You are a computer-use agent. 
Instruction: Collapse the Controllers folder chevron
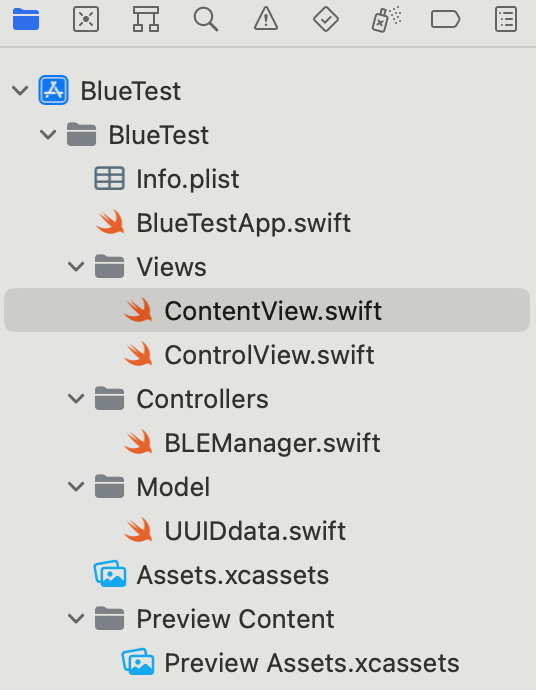click(76, 399)
